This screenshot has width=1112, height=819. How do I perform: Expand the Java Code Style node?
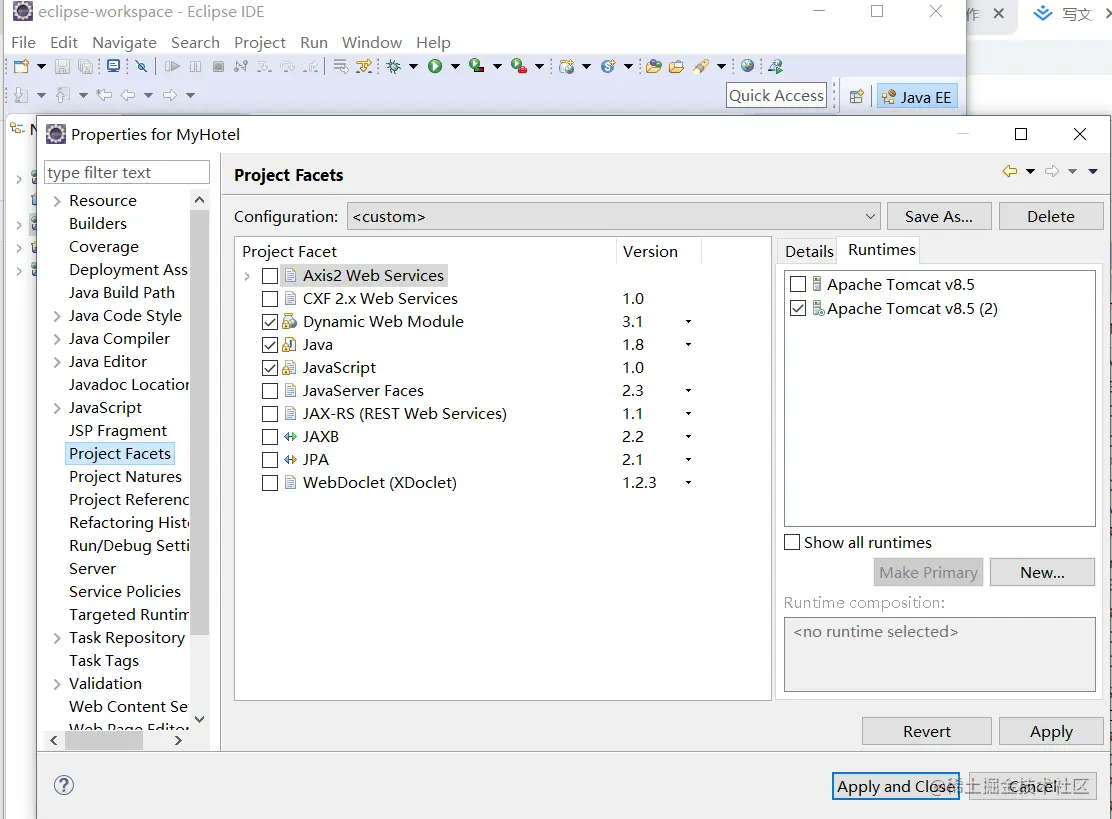tap(57, 316)
